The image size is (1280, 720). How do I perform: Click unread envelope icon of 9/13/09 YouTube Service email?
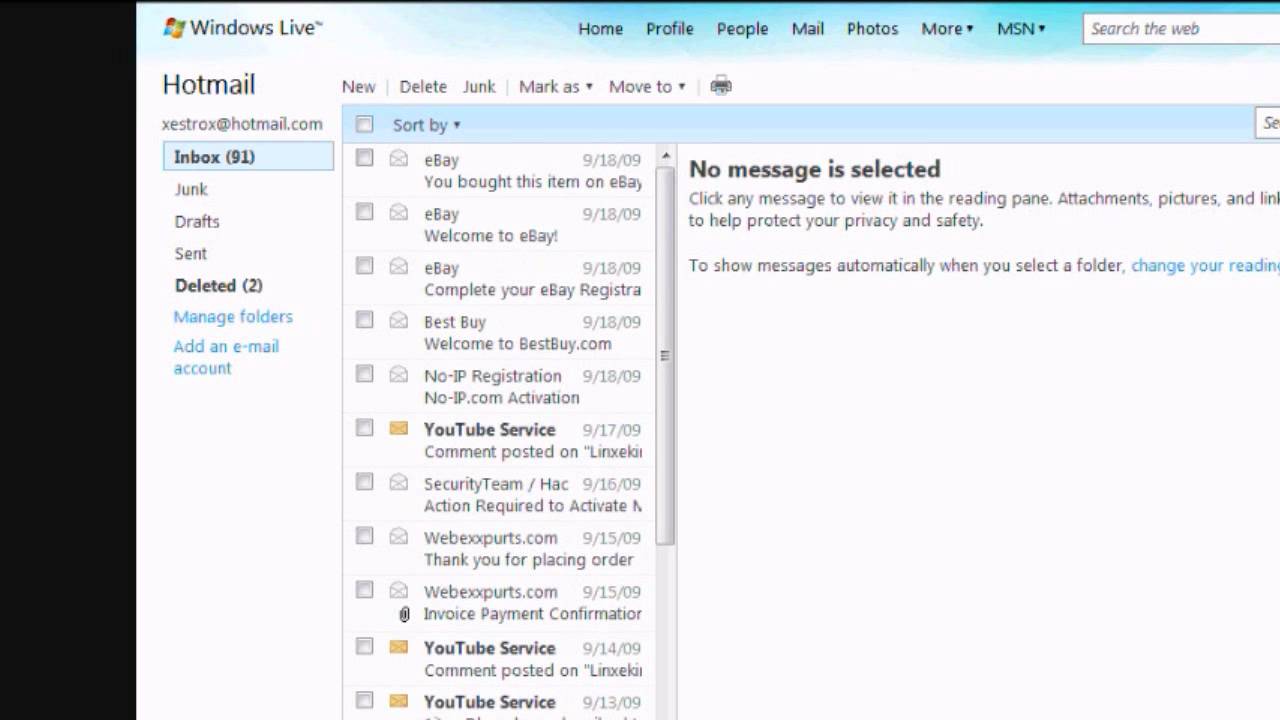[399, 701]
